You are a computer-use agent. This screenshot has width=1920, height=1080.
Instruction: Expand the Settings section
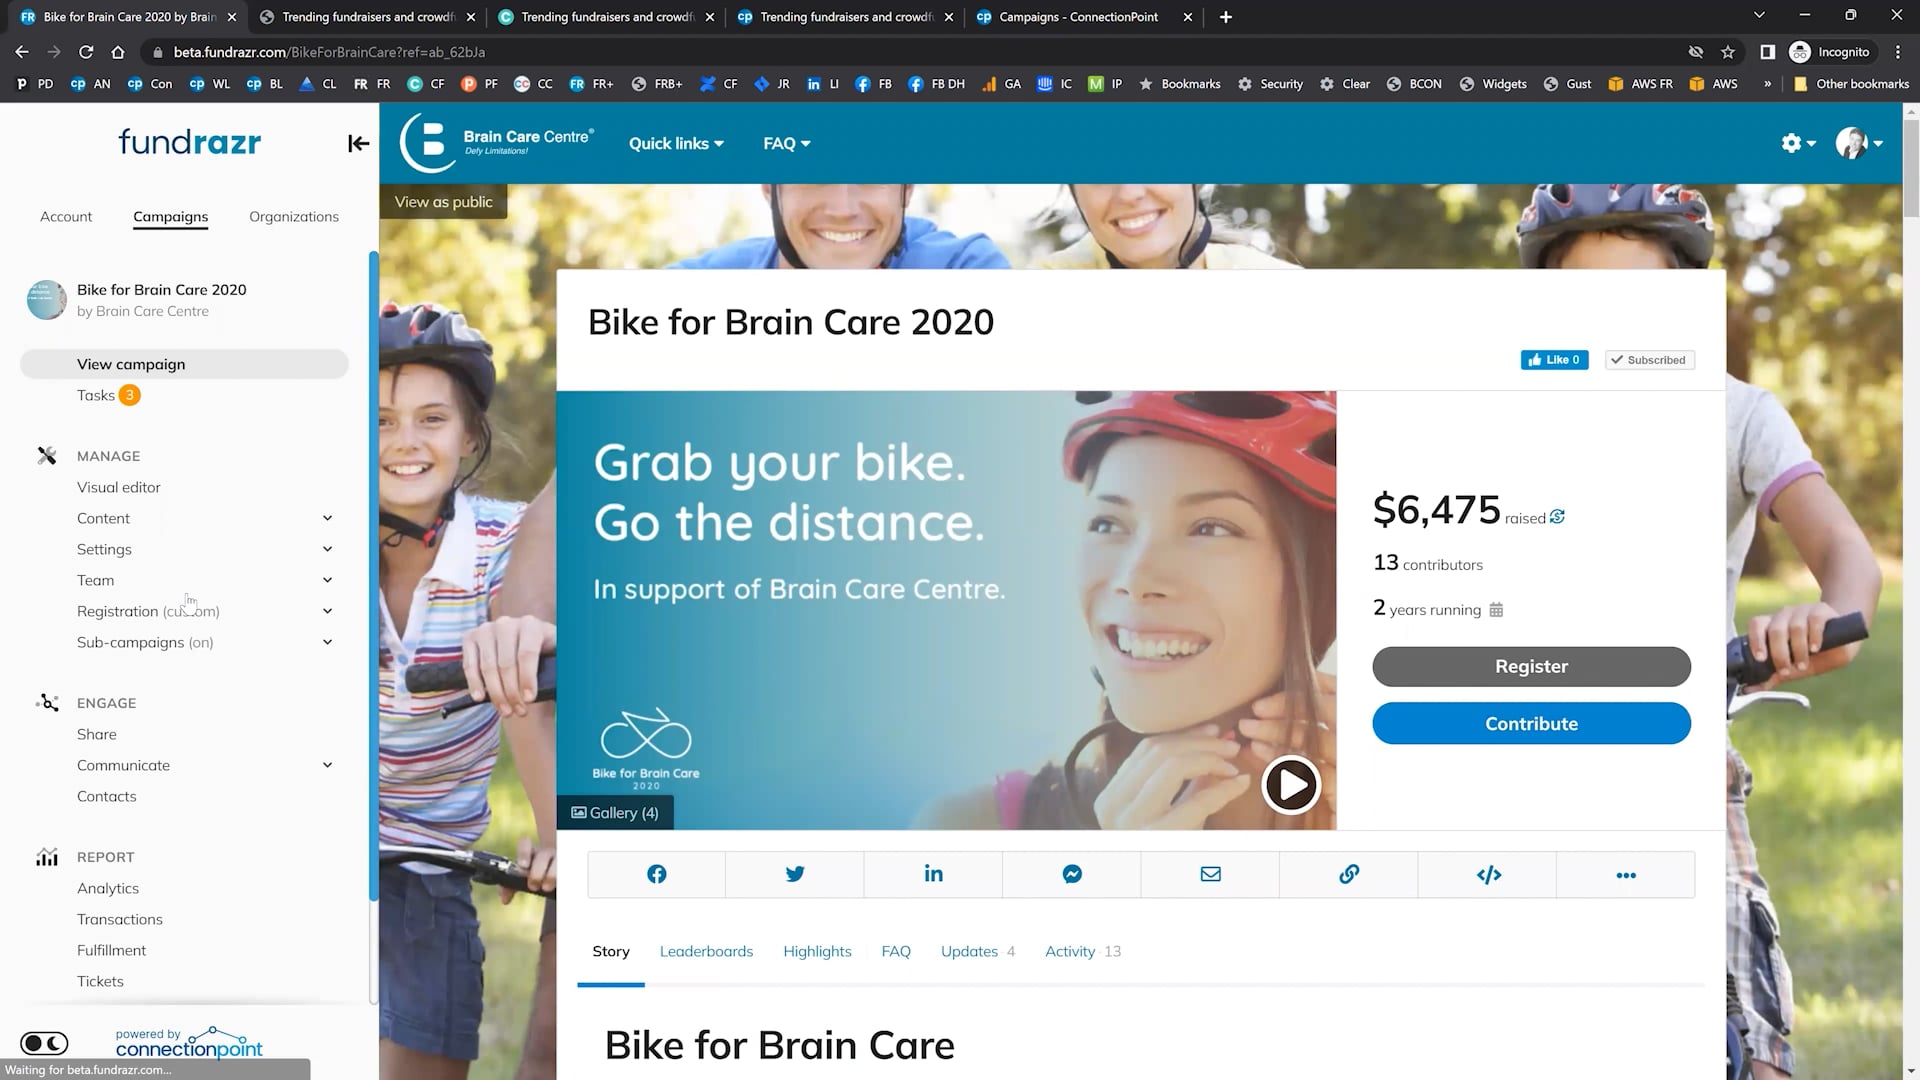click(x=327, y=549)
